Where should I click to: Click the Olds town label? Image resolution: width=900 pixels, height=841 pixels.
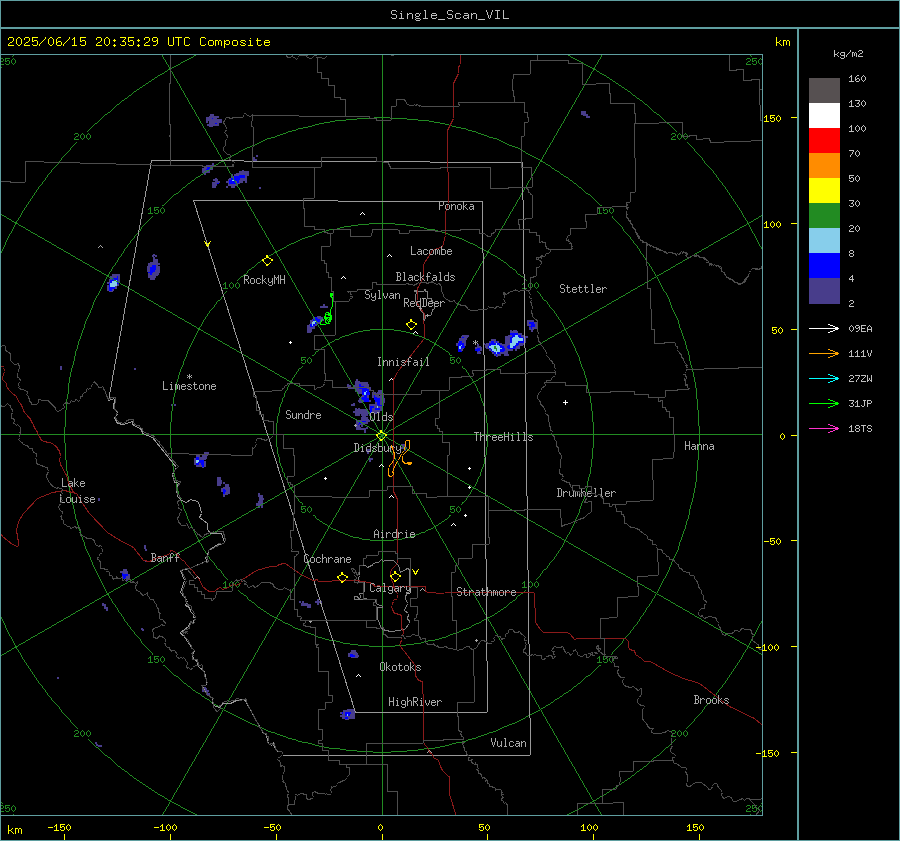click(382, 417)
